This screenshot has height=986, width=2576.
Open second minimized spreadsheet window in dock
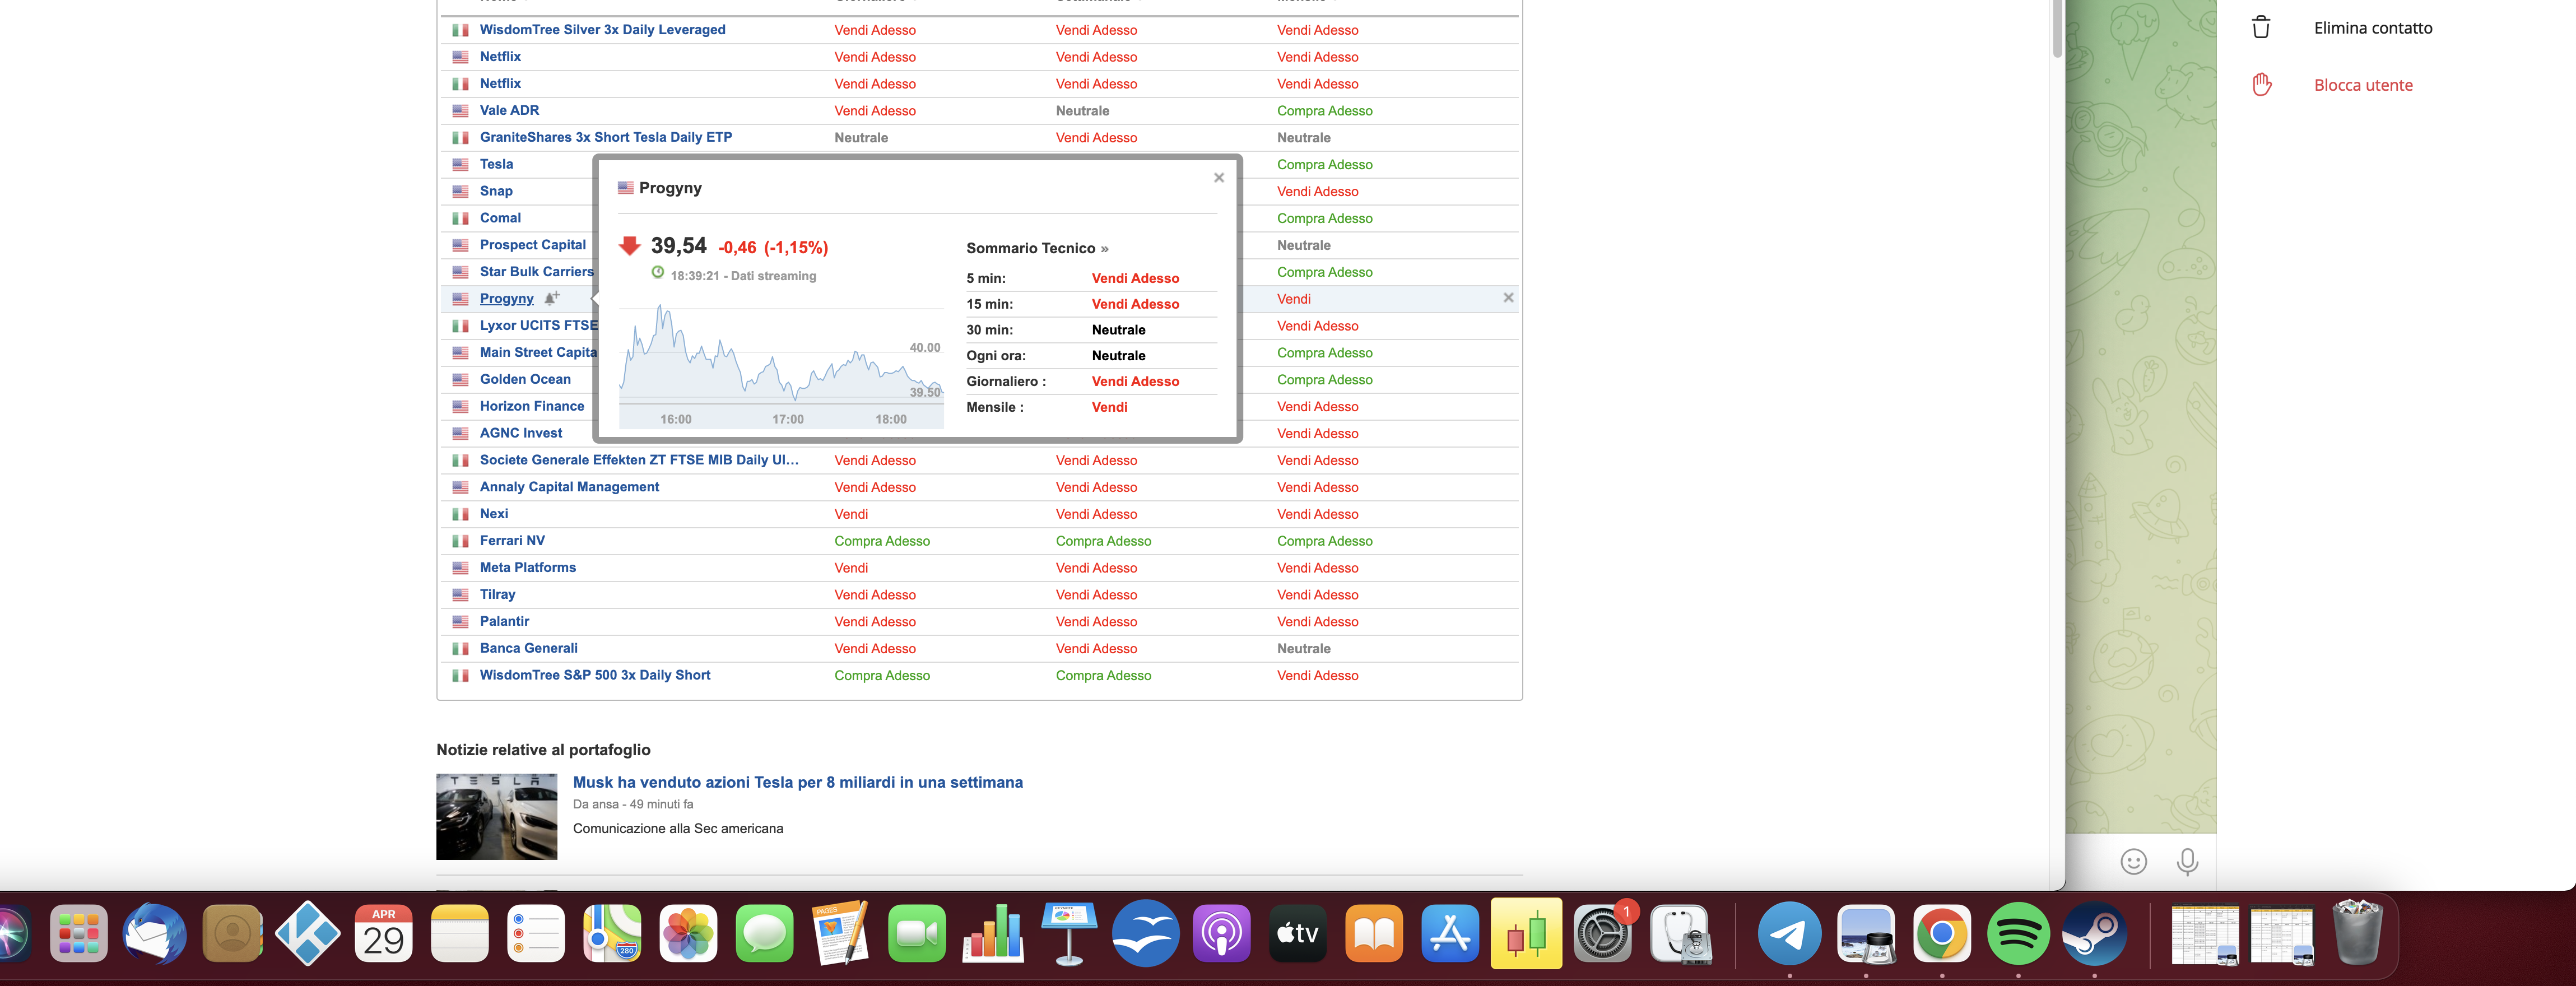(x=2281, y=934)
